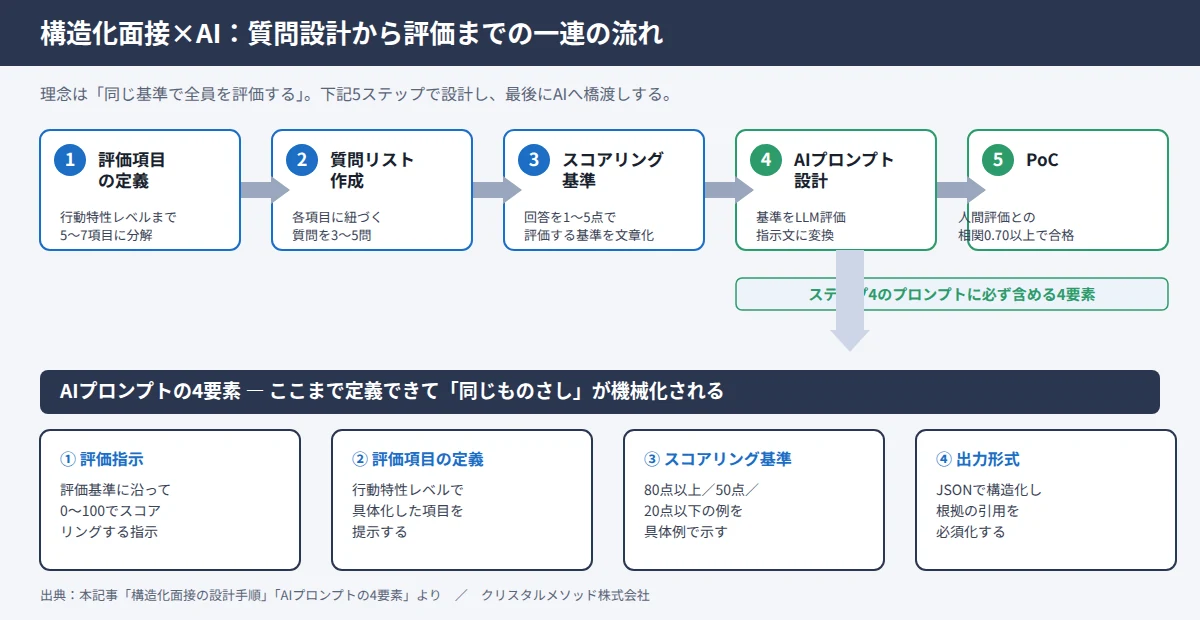Select card heading "③ スコアリング基準"

(718, 459)
